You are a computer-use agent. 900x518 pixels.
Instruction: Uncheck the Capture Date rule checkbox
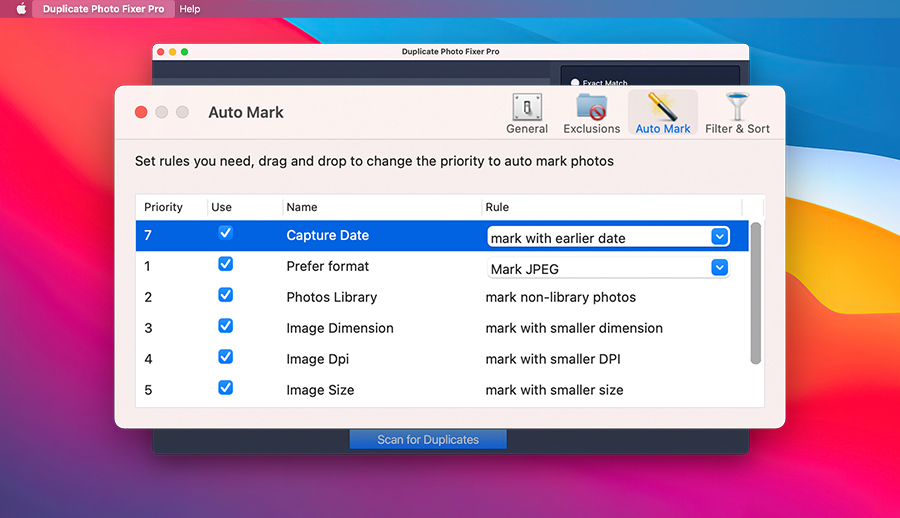point(226,233)
